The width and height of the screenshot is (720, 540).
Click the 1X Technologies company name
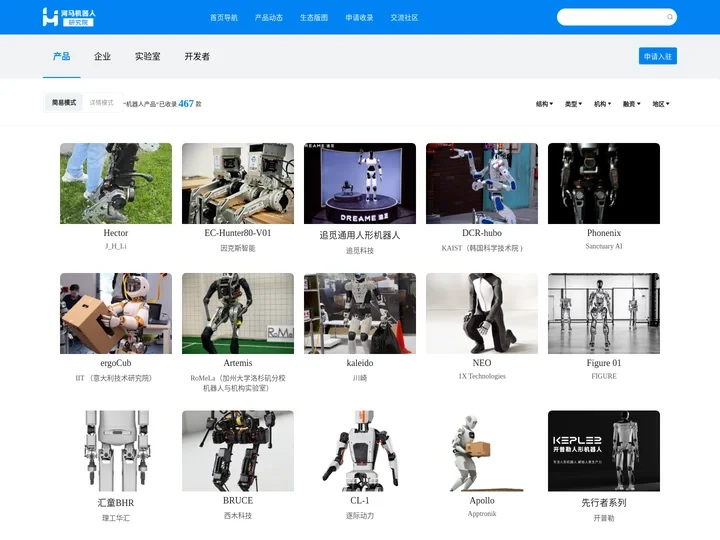click(482, 376)
